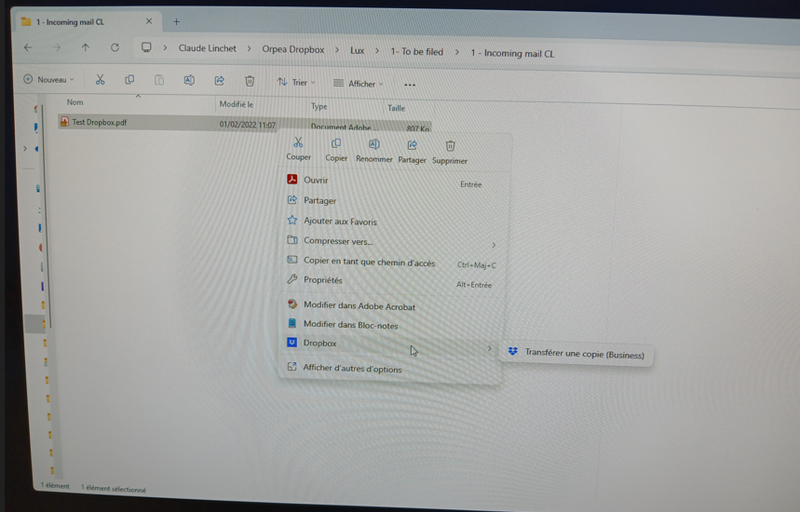The image size is (800, 512).
Task: Sort by the Nom column header
Action: coord(75,102)
